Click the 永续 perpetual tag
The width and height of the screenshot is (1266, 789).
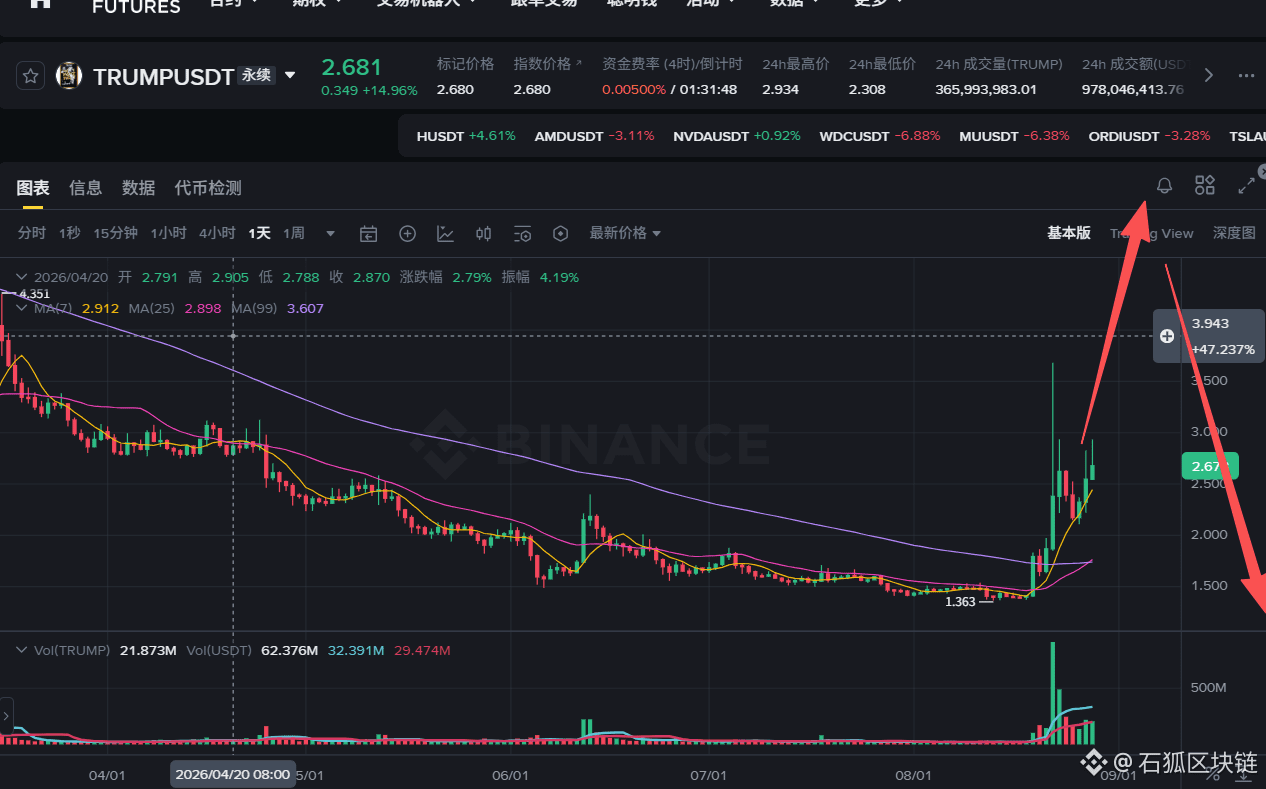pyautogui.click(x=257, y=75)
